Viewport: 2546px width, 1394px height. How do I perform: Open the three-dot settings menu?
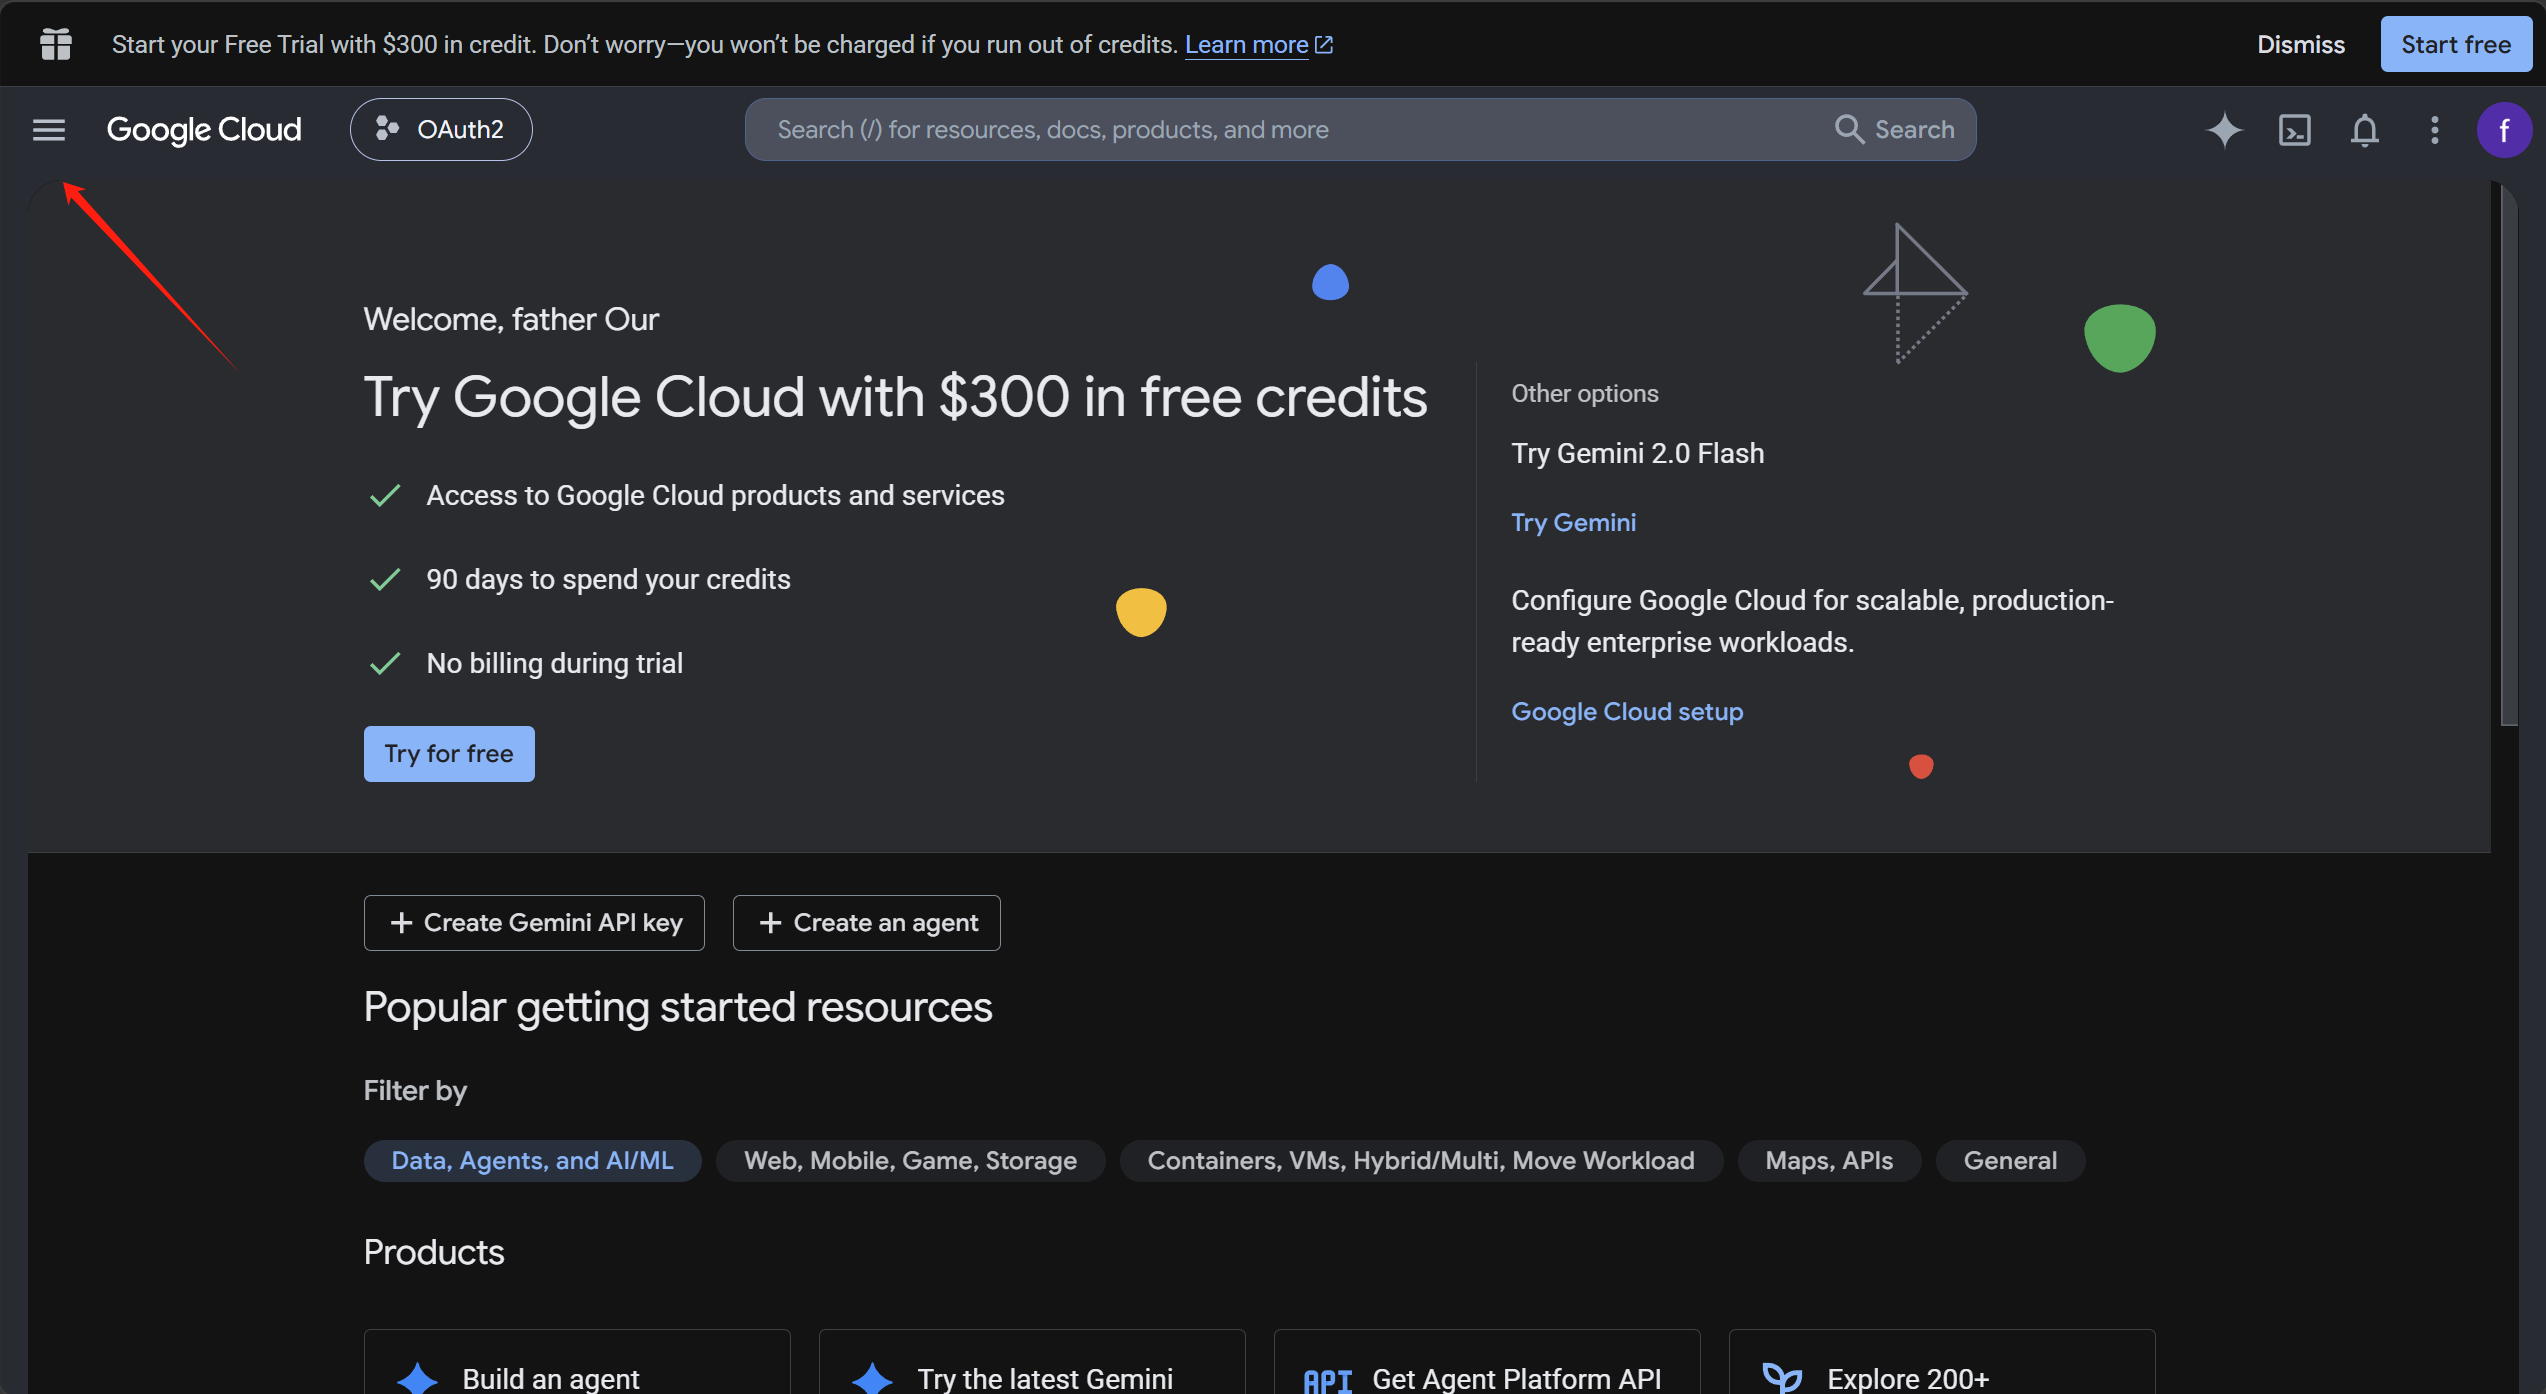point(2435,130)
